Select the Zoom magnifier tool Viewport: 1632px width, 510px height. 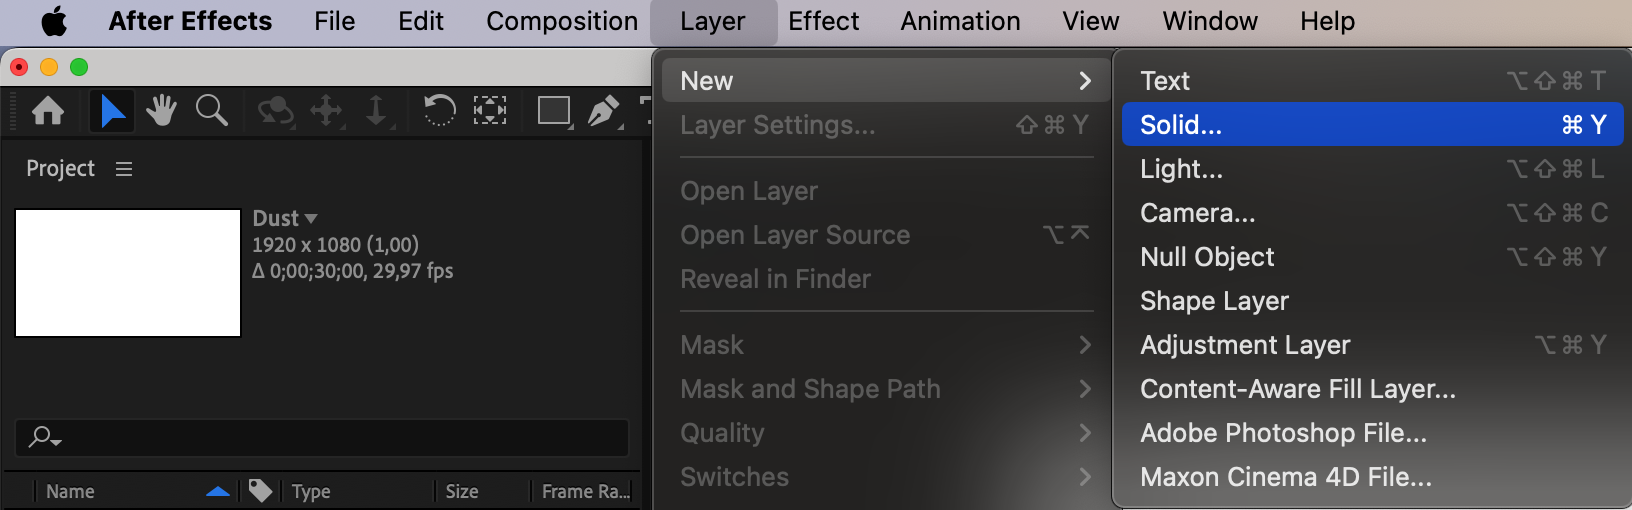point(211,110)
